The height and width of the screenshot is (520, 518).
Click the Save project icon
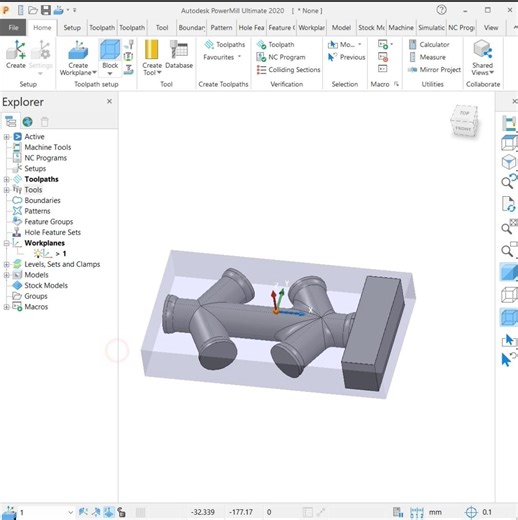(46, 10)
